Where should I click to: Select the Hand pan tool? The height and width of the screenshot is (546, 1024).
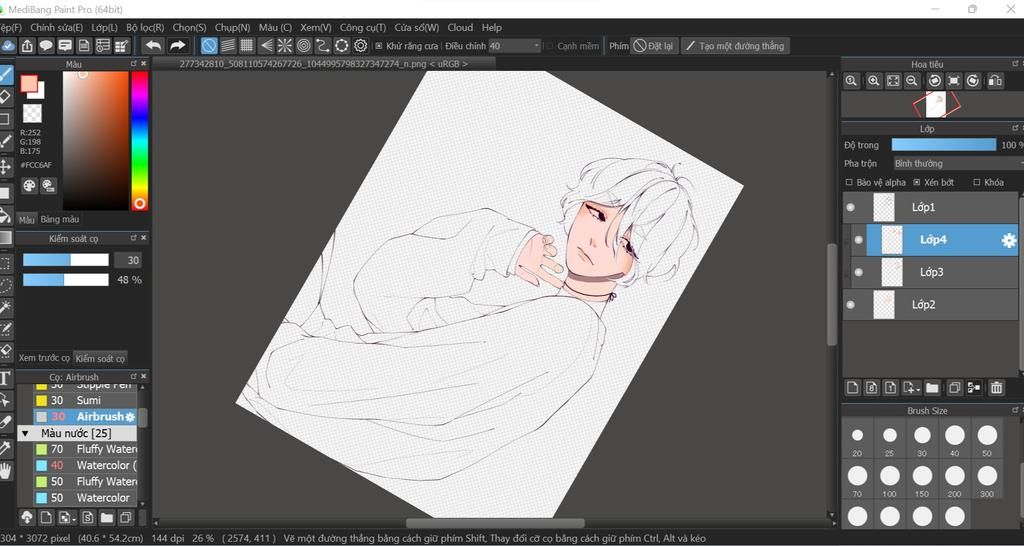pos(5,470)
